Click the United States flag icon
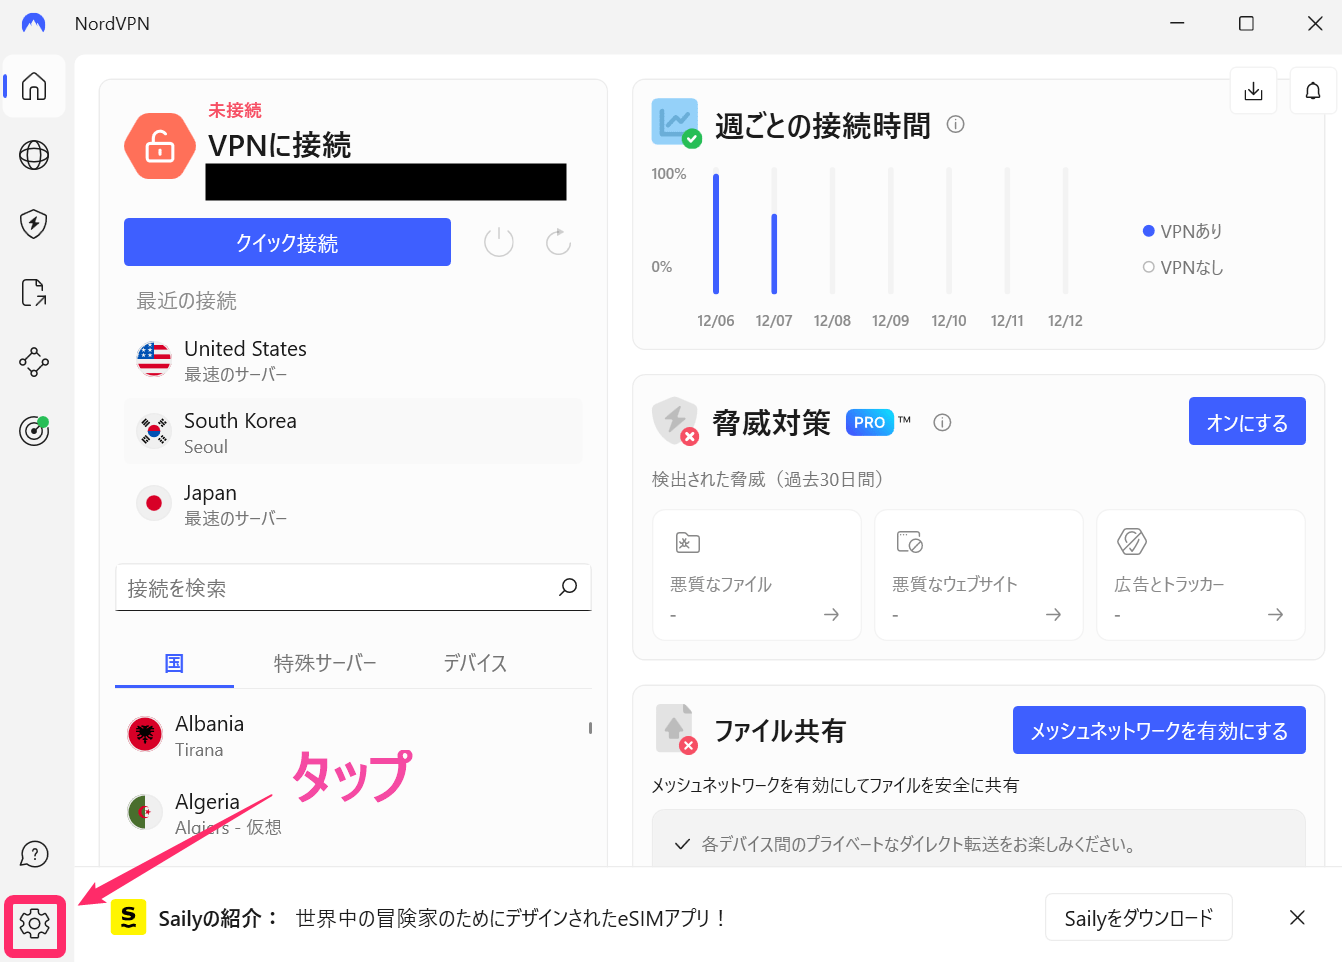Screen dimensions: 1342x962 coord(154,359)
